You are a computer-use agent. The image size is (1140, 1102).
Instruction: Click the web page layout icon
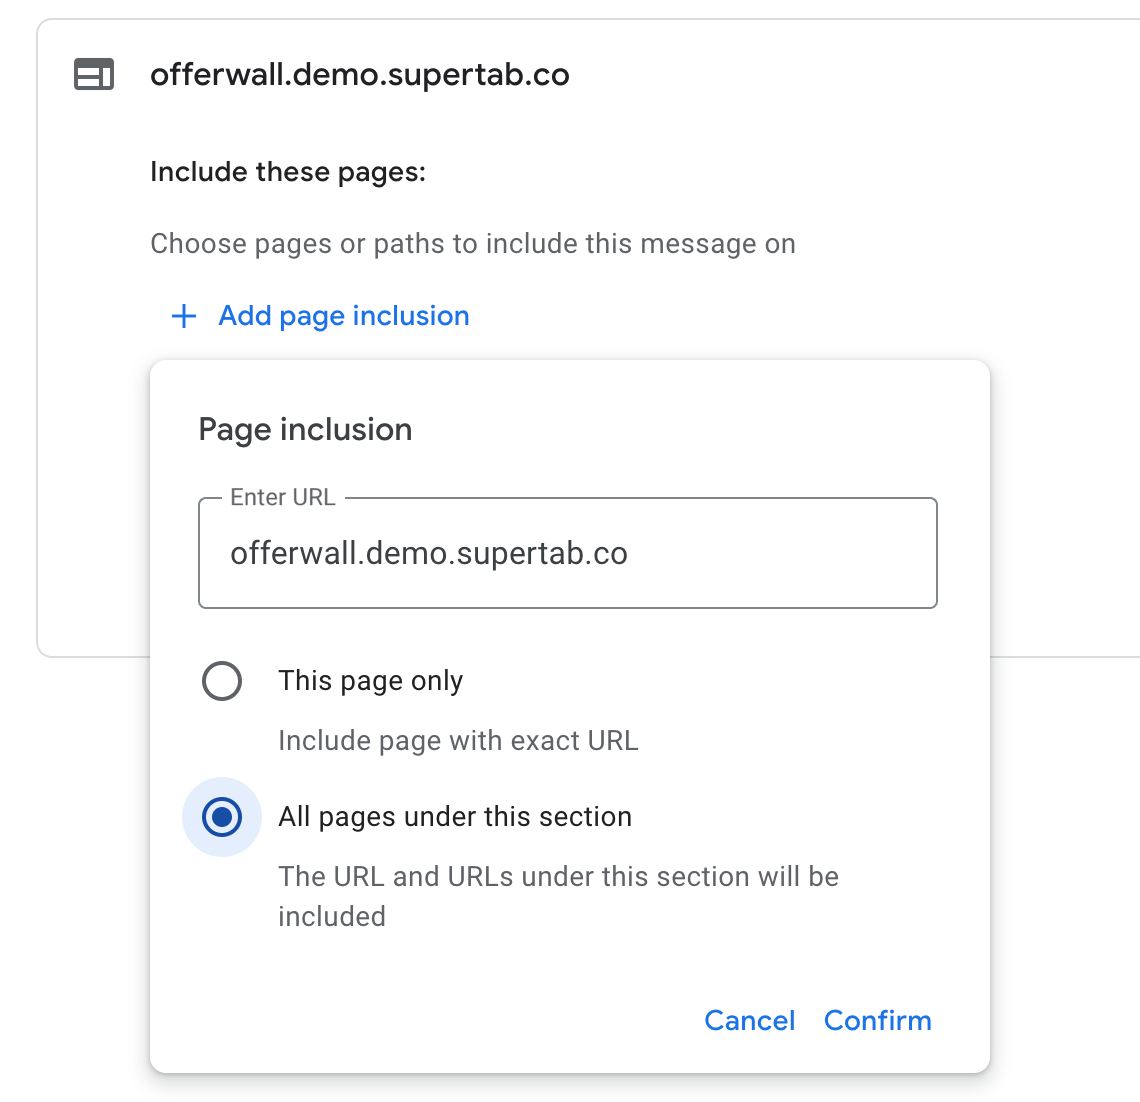(x=94, y=74)
